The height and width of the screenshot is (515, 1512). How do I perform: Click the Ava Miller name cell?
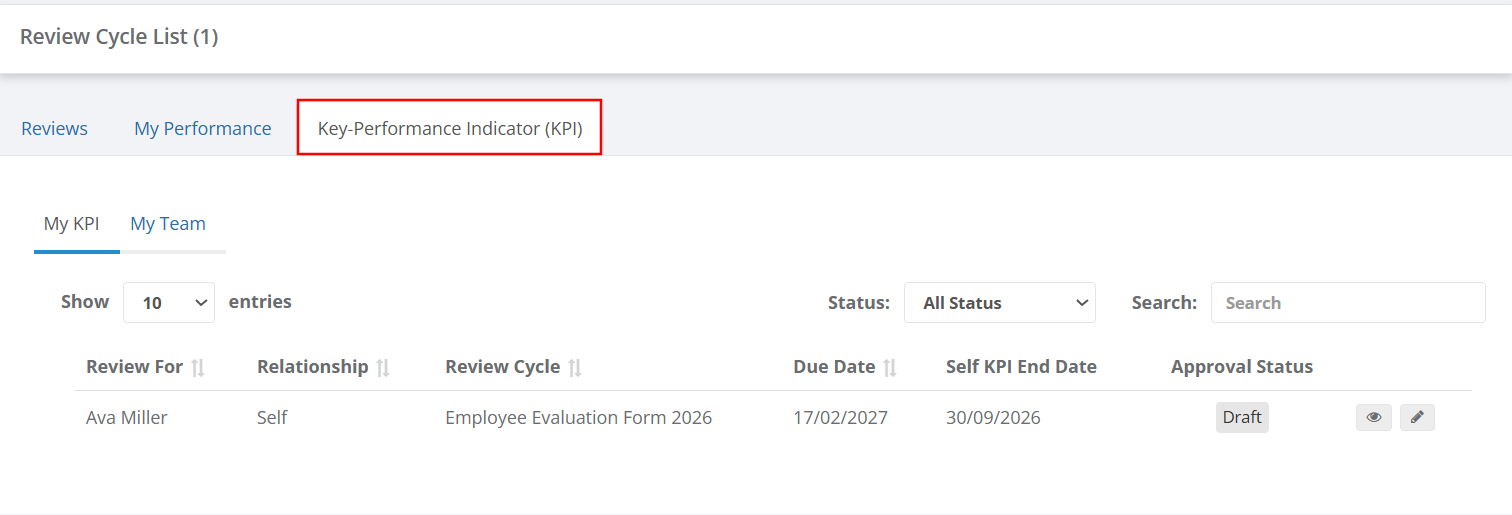click(127, 417)
